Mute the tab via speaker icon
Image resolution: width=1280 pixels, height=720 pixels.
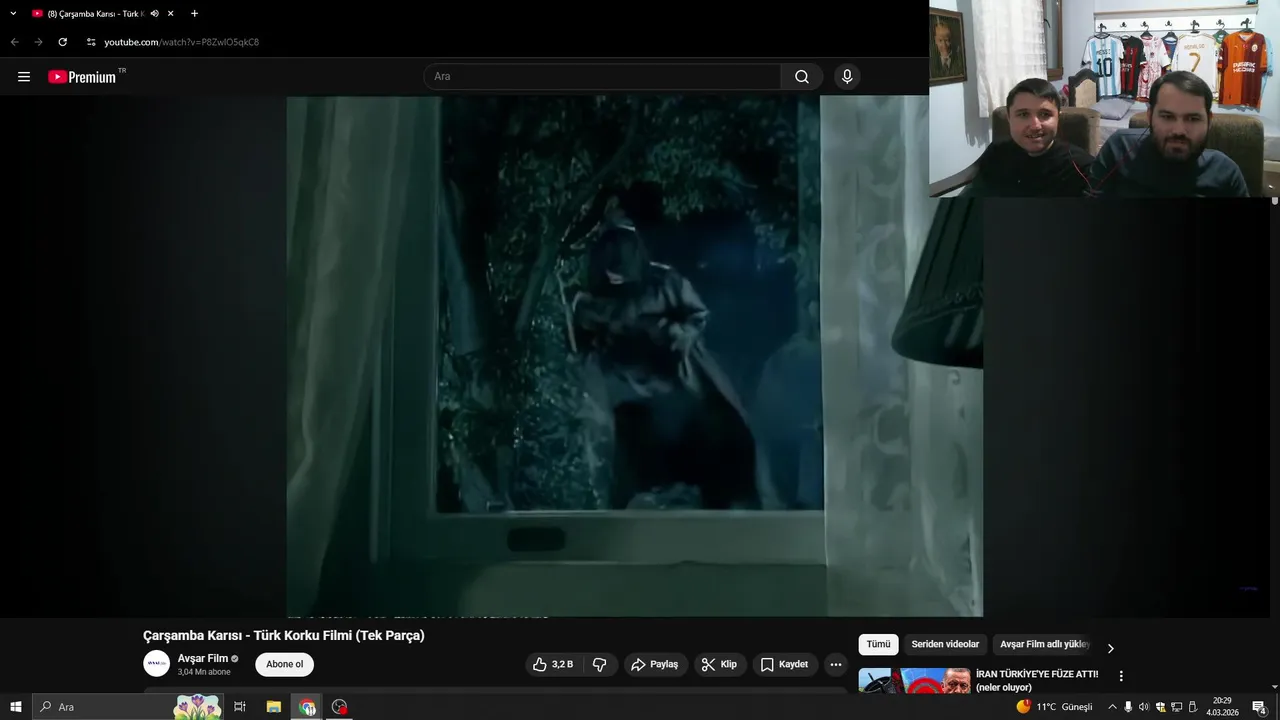pos(154,14)
